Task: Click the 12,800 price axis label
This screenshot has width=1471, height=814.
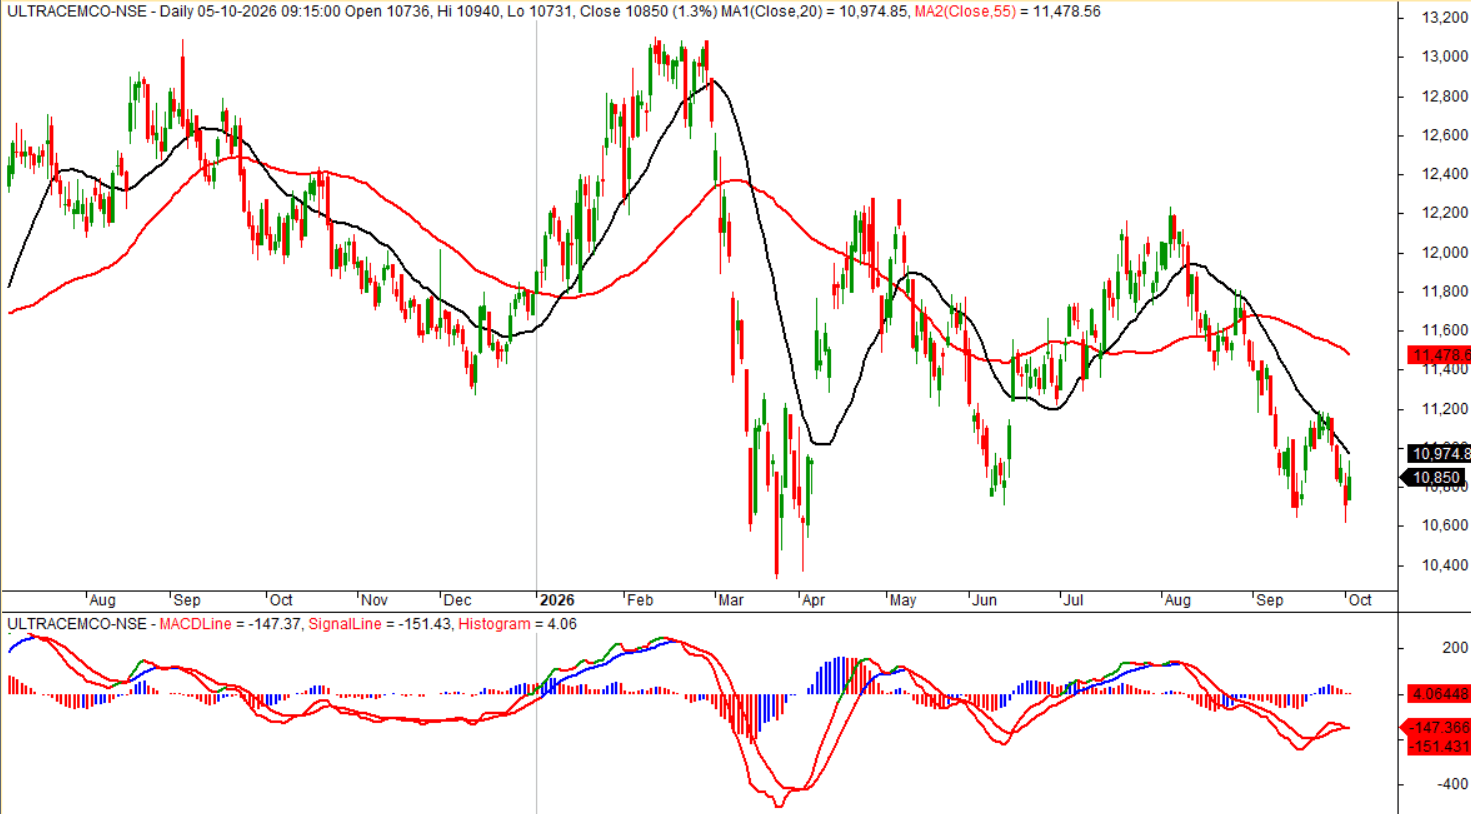Action: (1445, 97)
